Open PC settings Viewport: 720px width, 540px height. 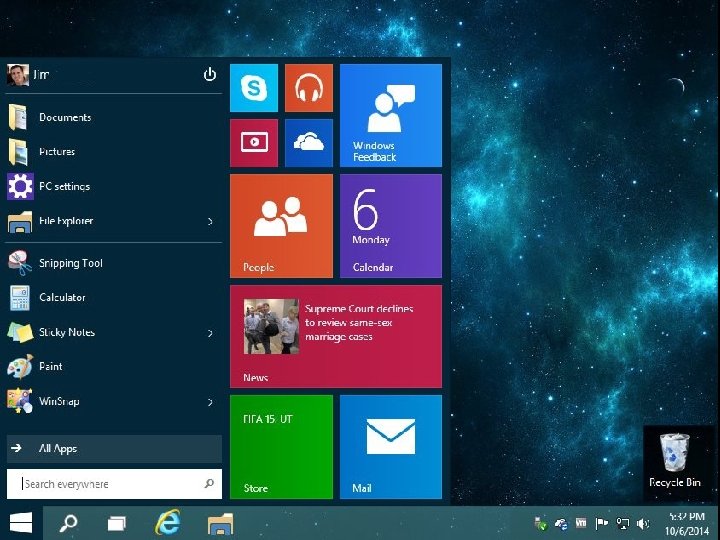pos(64,187)
